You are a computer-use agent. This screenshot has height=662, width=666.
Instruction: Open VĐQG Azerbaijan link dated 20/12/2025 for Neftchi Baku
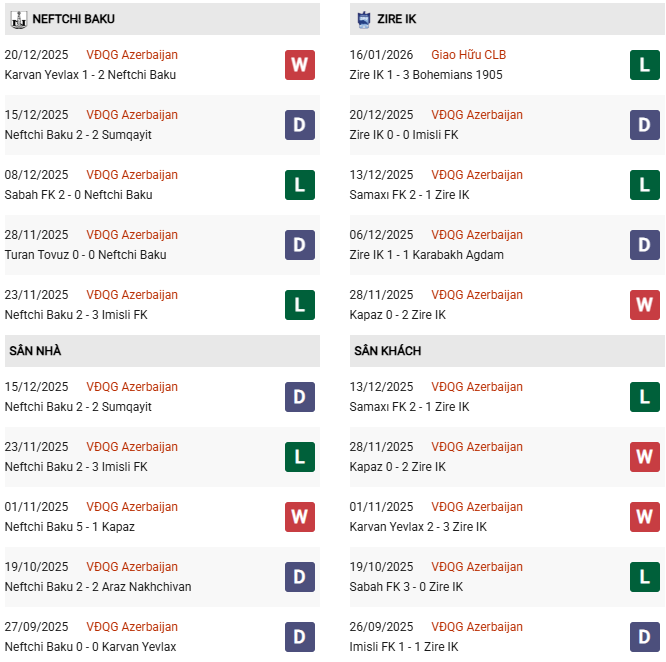132,55
